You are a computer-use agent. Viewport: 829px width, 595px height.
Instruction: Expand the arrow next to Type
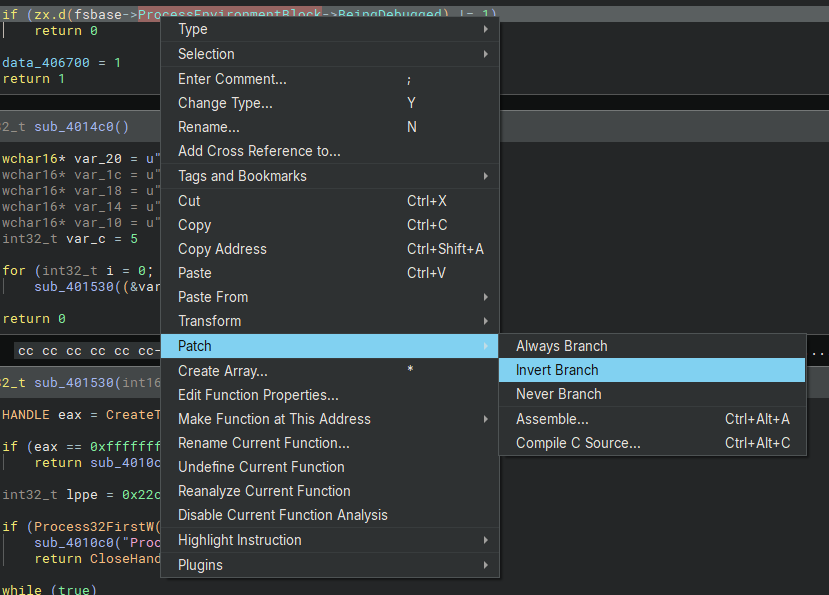click(x=485, y=29)
